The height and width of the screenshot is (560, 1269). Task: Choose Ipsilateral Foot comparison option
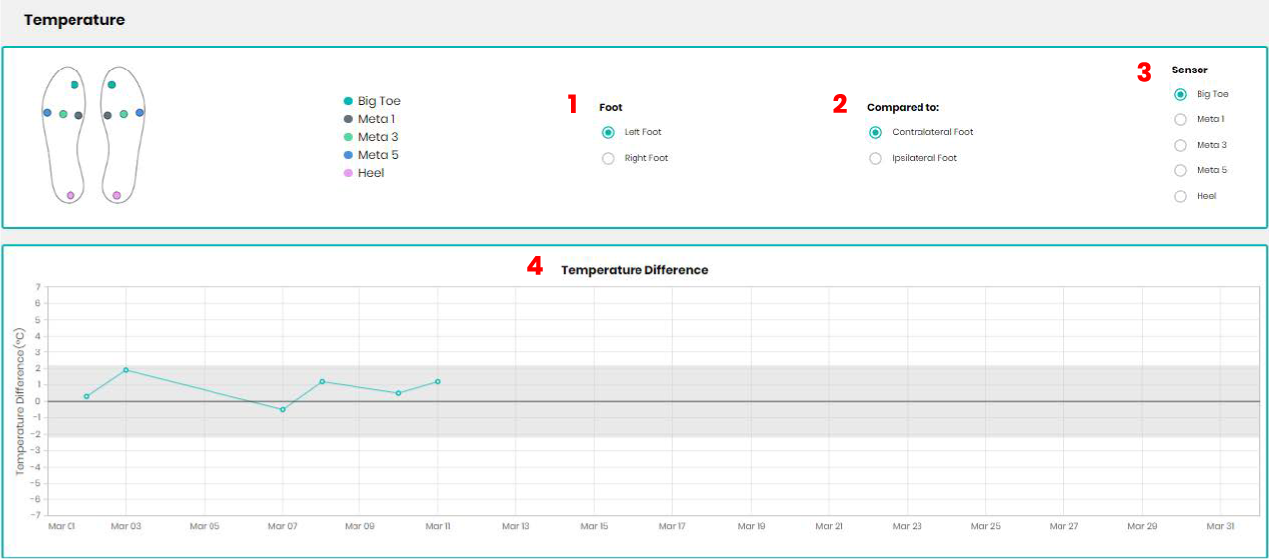[x=875, y=158]
